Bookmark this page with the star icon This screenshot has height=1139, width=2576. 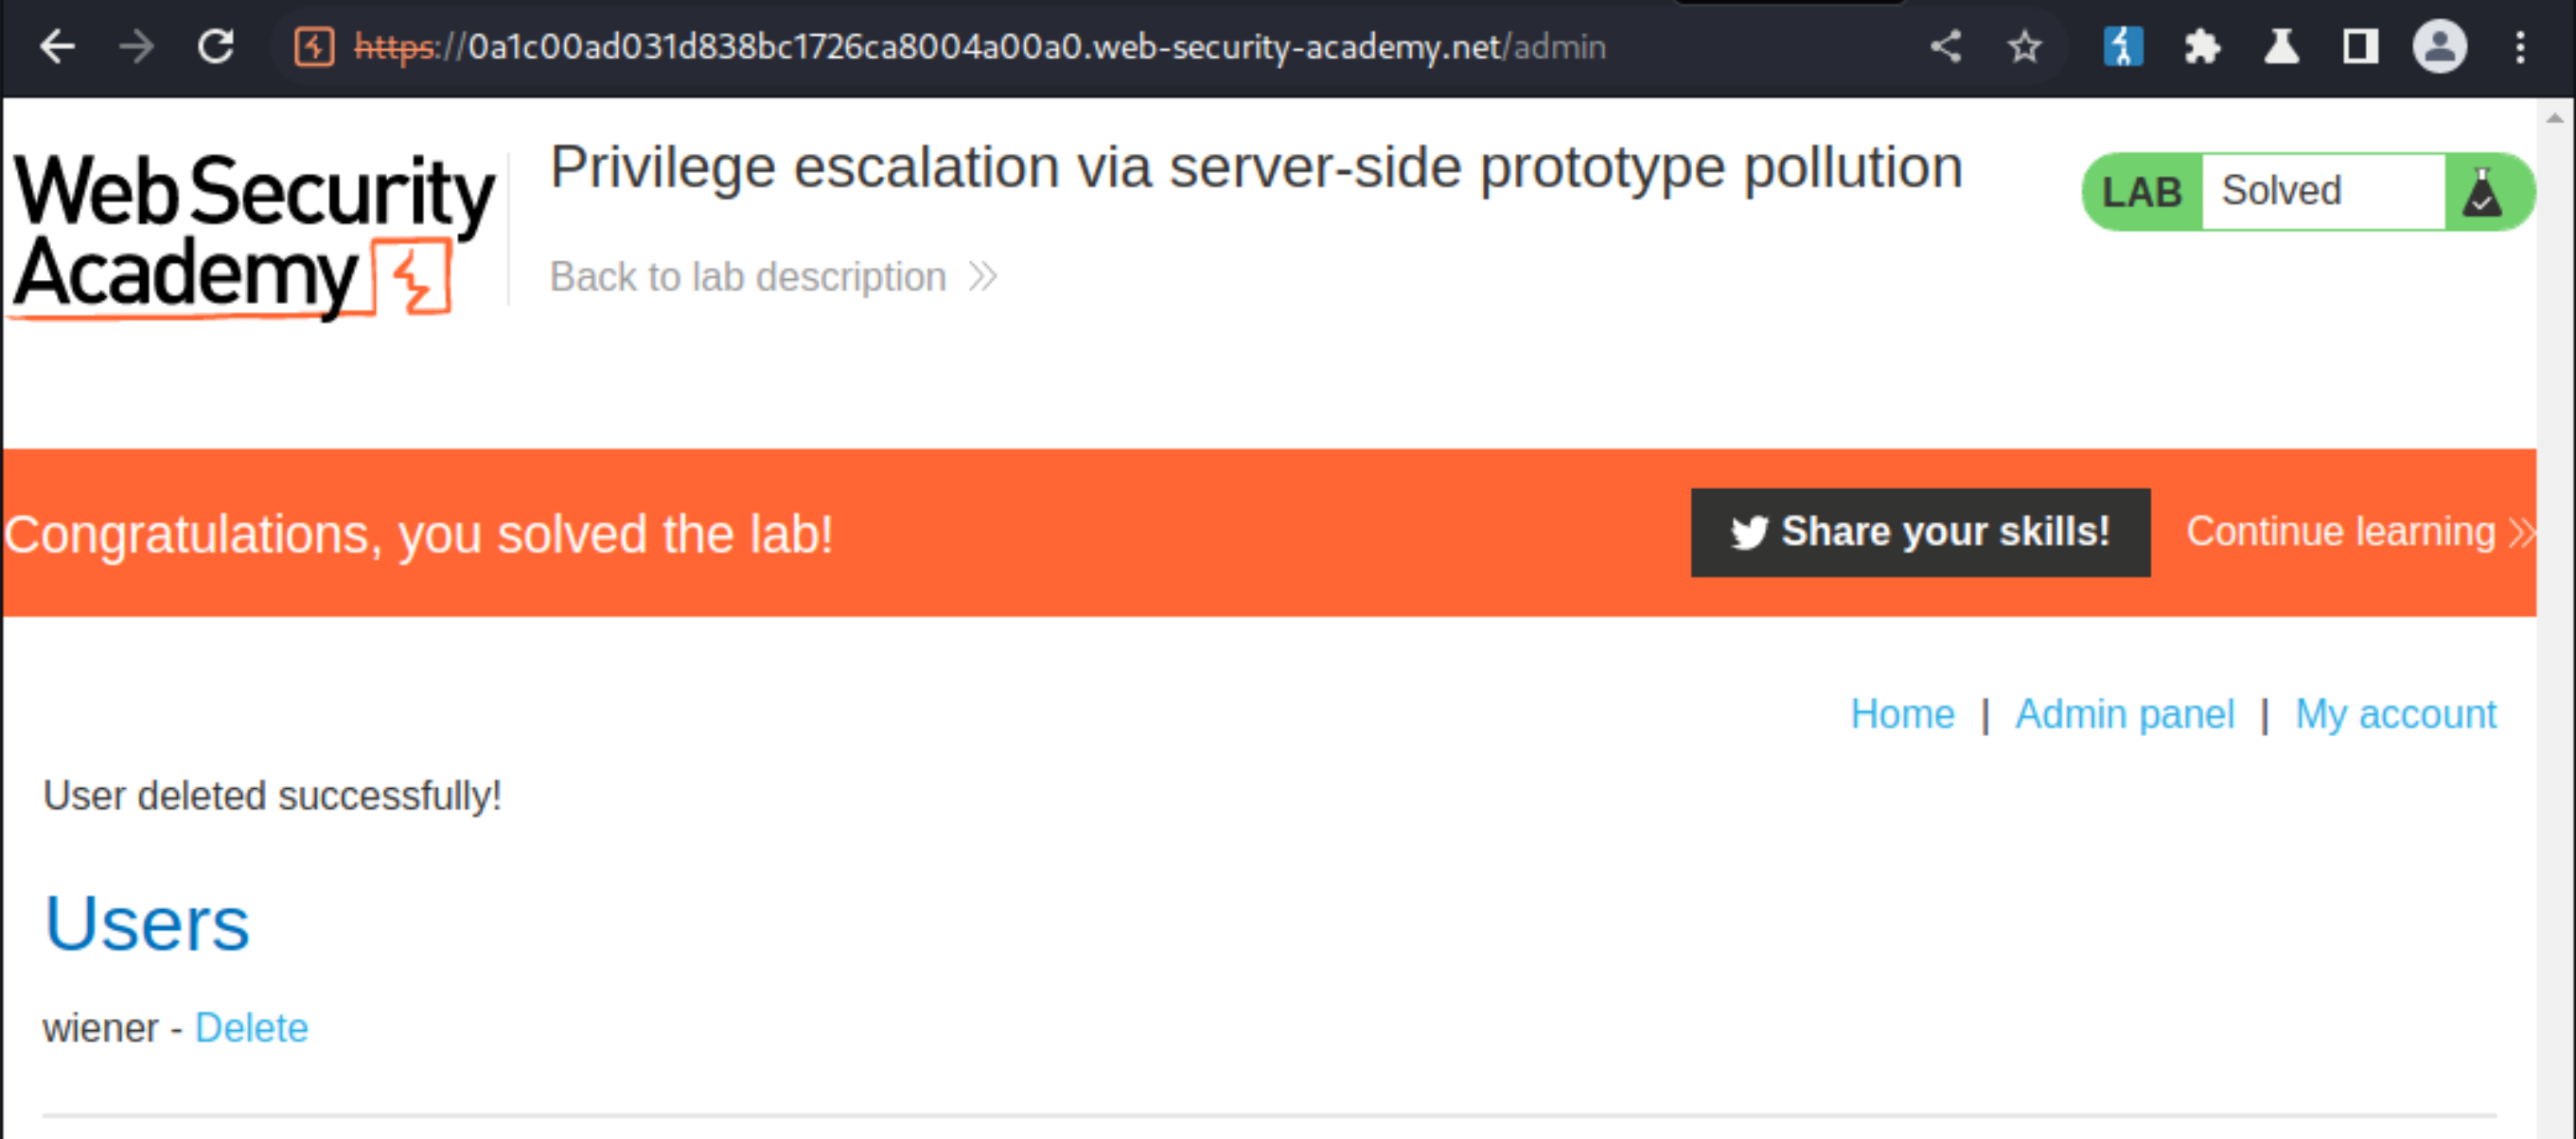click(x=2025, y=47)
